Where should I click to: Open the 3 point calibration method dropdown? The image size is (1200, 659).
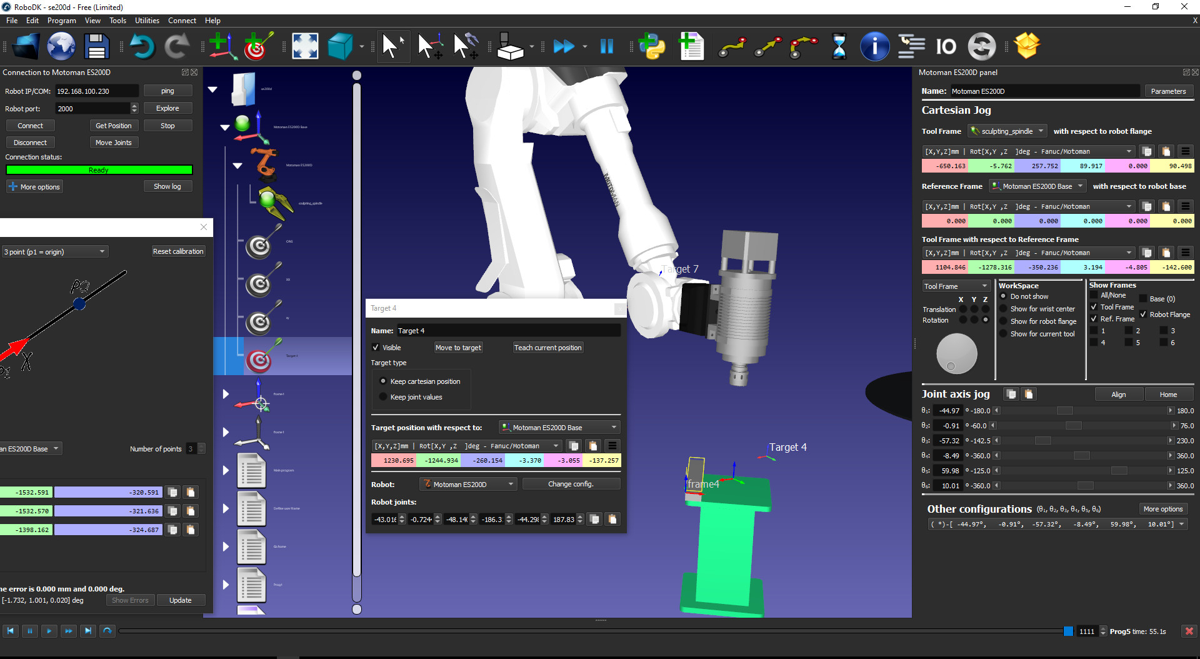click(54, 252)
